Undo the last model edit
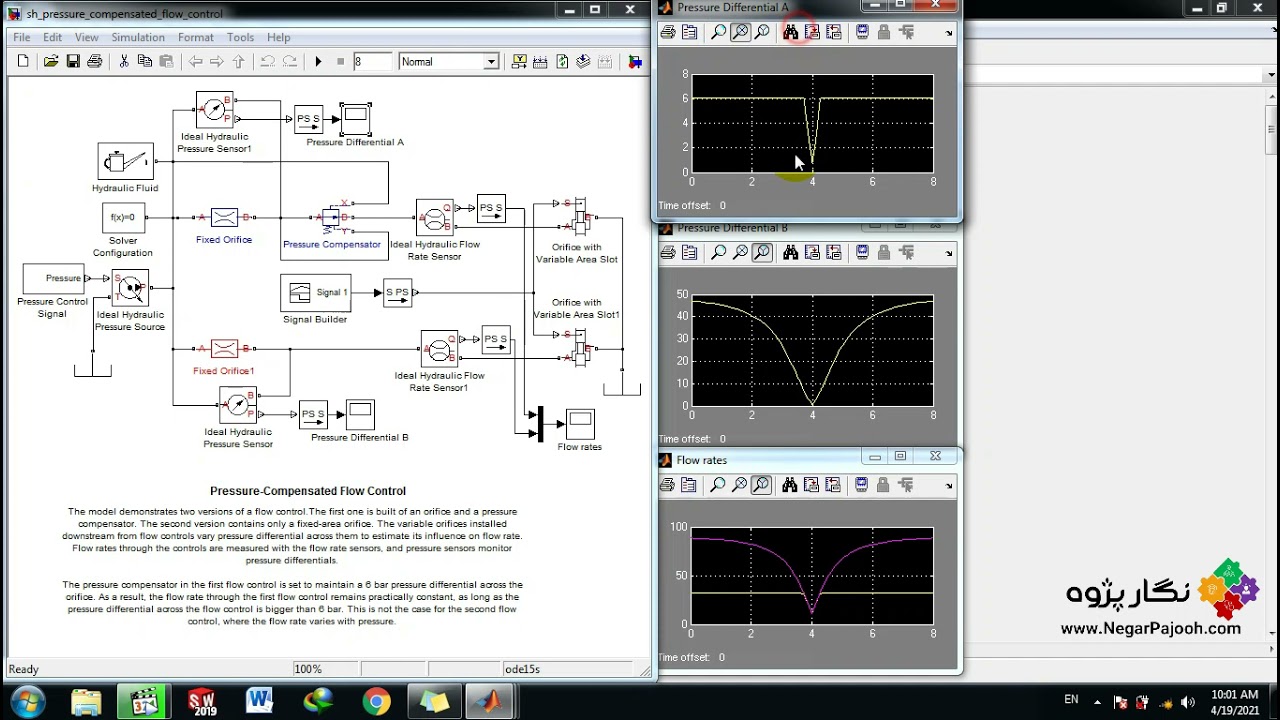 267,62
